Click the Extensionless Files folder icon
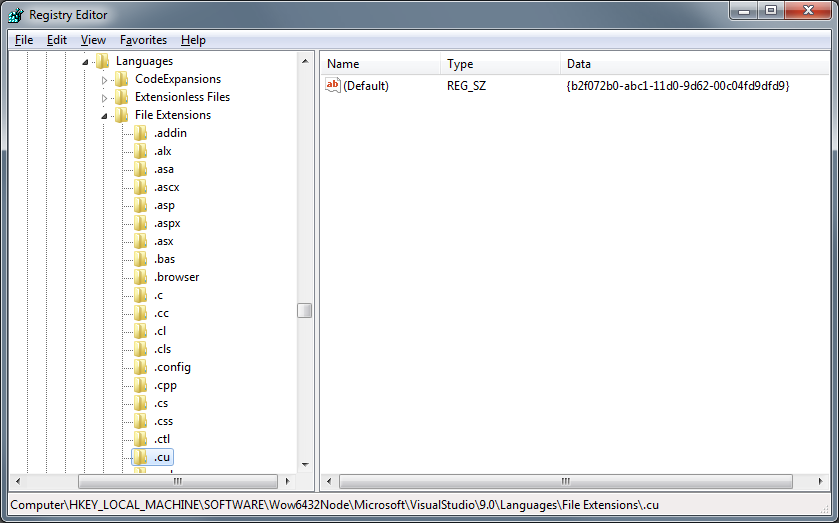 coord(122,97)
